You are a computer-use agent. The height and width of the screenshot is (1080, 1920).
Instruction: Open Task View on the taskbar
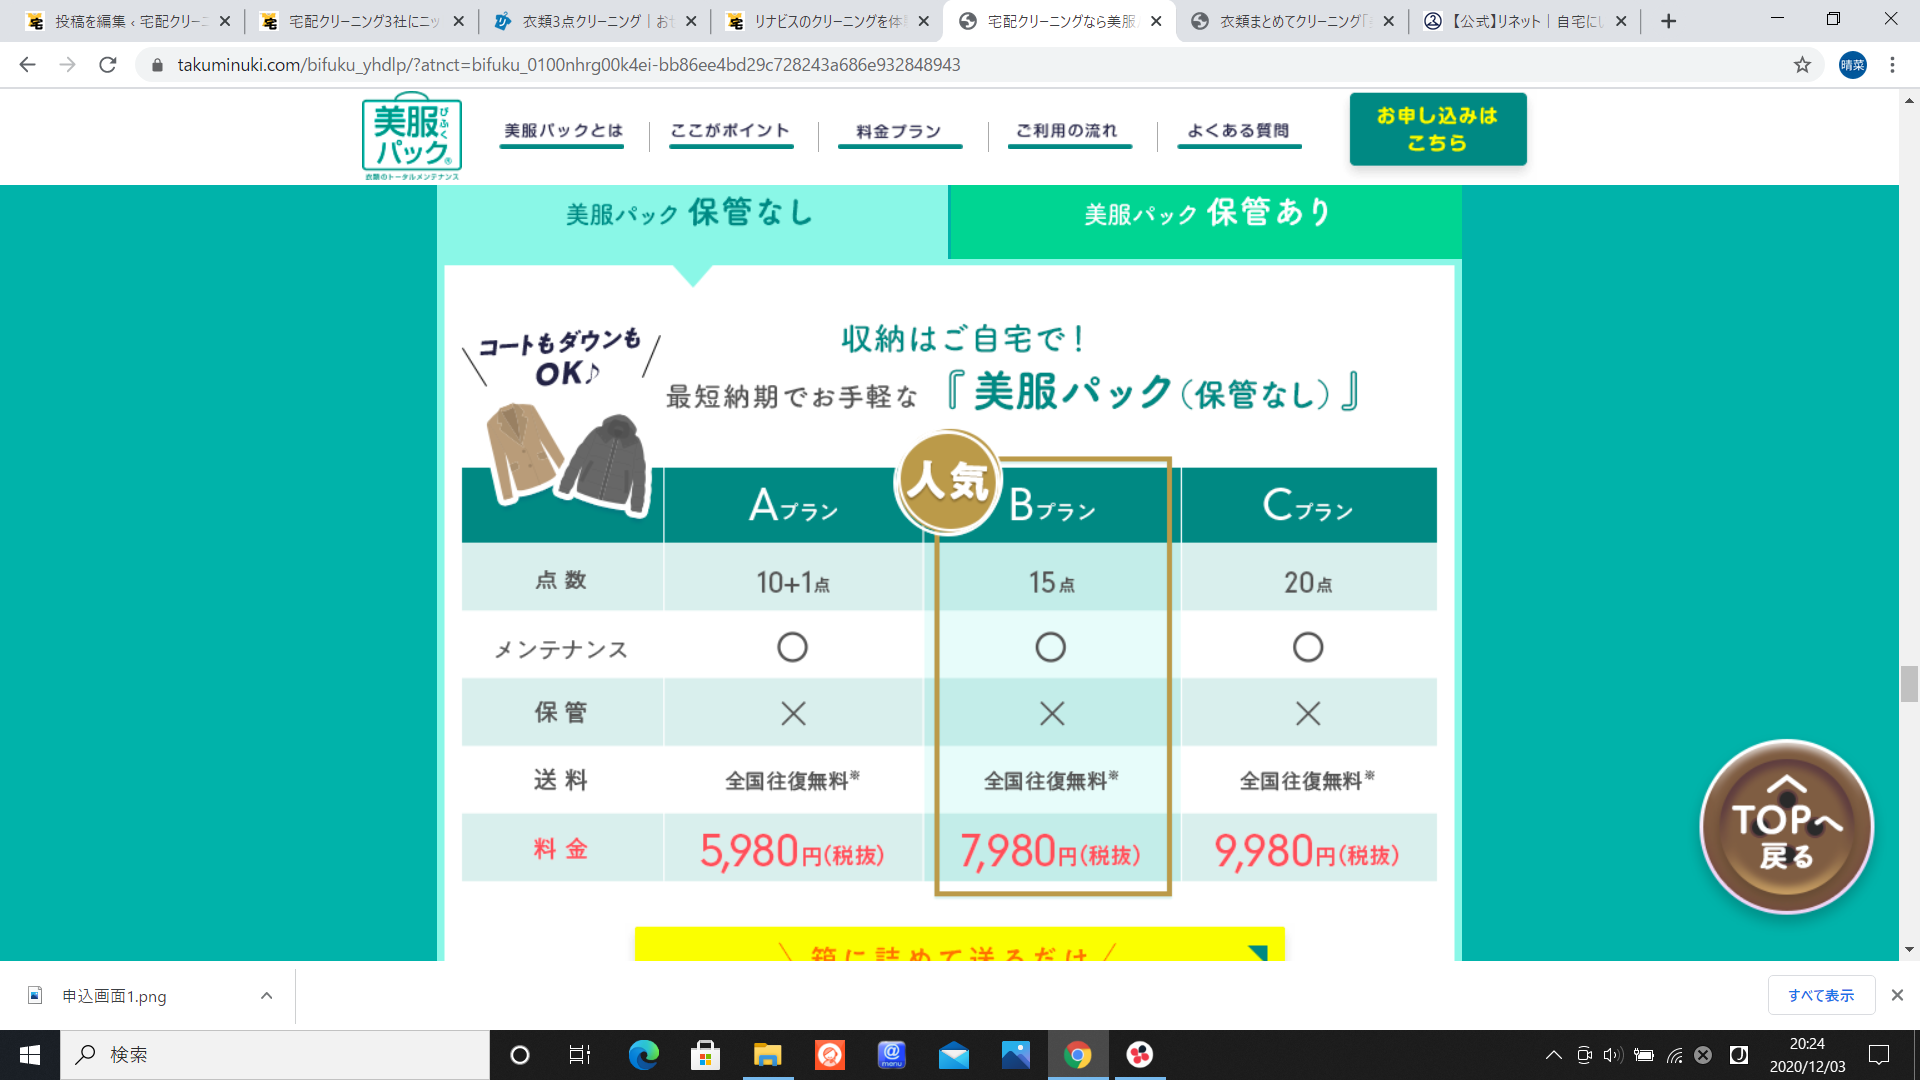[580, 1055]
